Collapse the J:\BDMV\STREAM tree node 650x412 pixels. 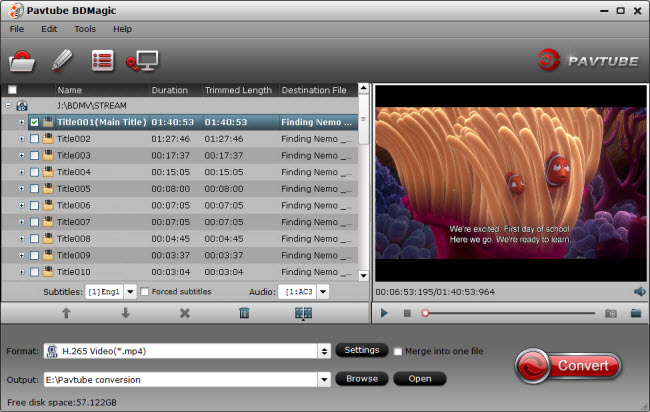8,106
